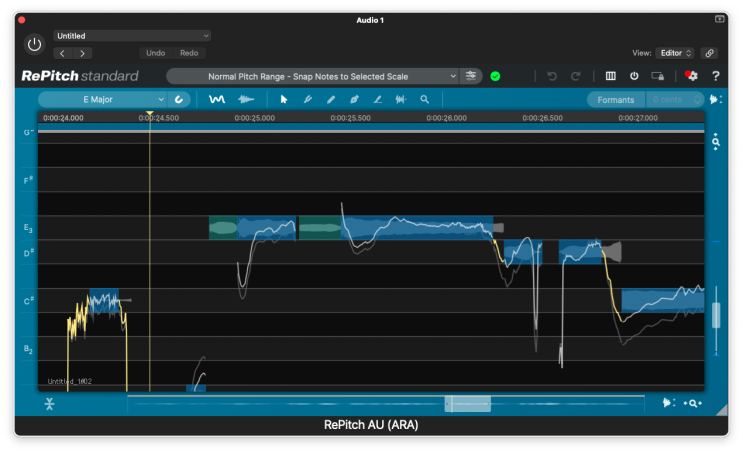Click top-right playback follow icon
743x453 pixels.
pyautogui.click(x=716, y=100)
